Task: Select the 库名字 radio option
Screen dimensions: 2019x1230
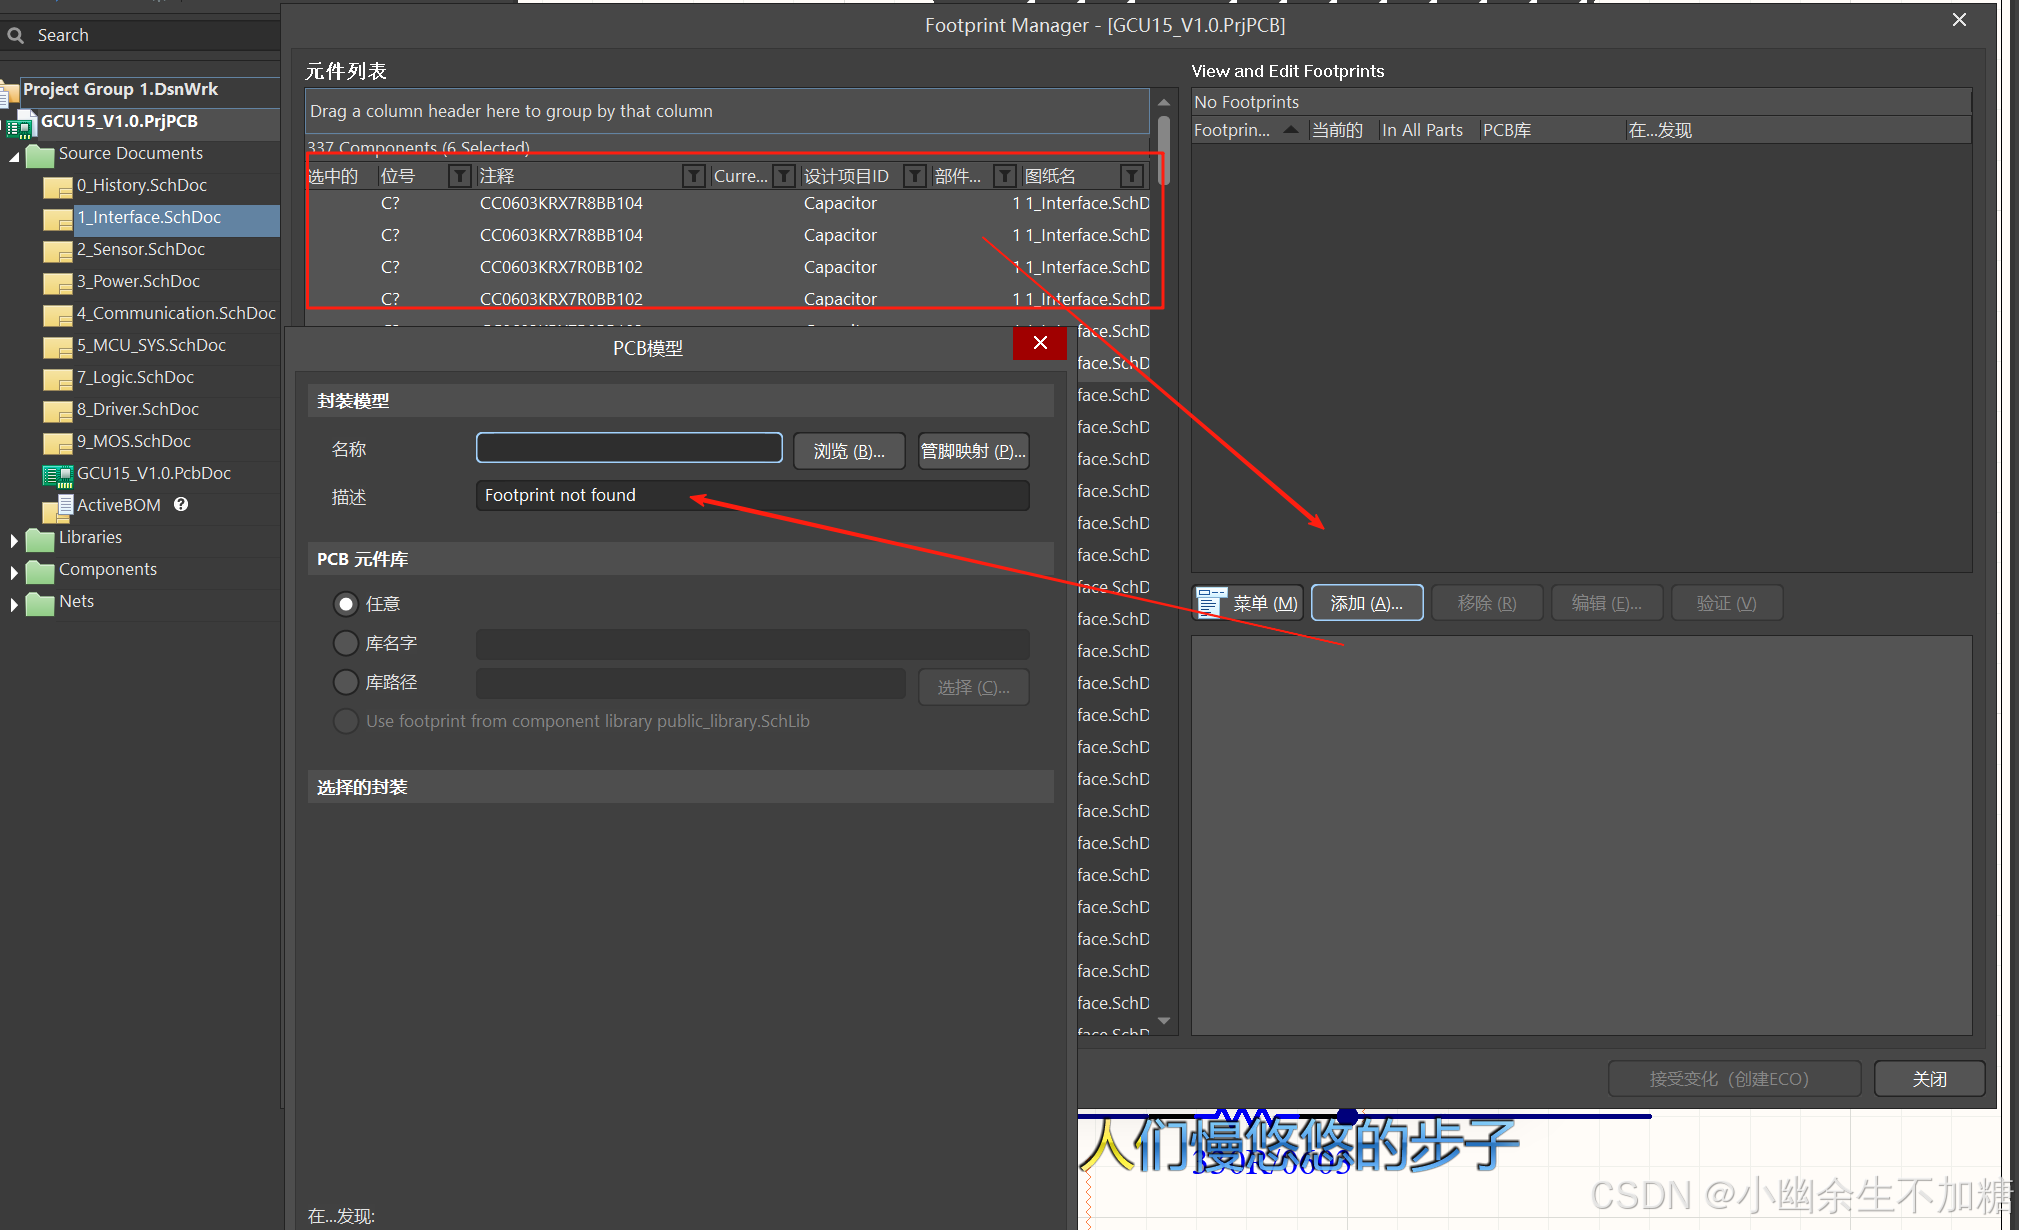Action: [x=346, y=643]
